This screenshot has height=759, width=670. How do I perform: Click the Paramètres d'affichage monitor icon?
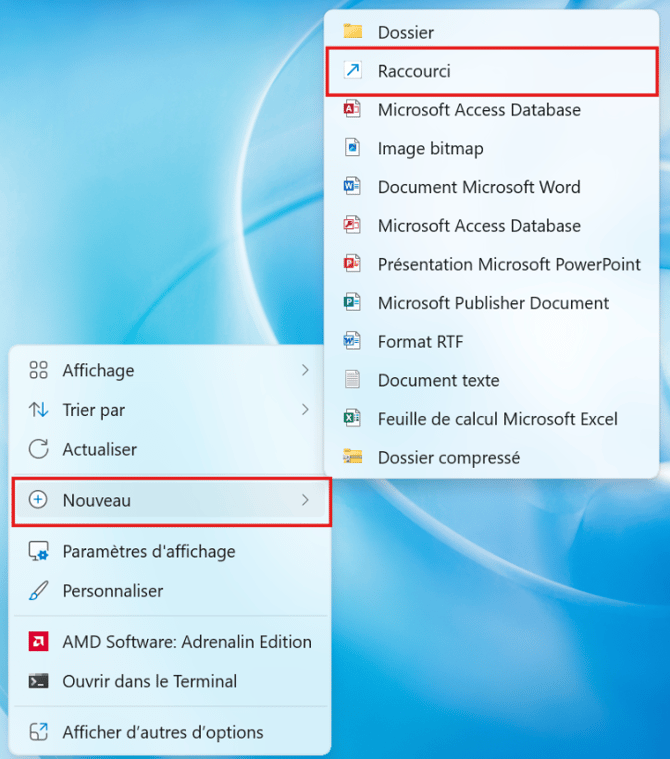click(39, 551)
